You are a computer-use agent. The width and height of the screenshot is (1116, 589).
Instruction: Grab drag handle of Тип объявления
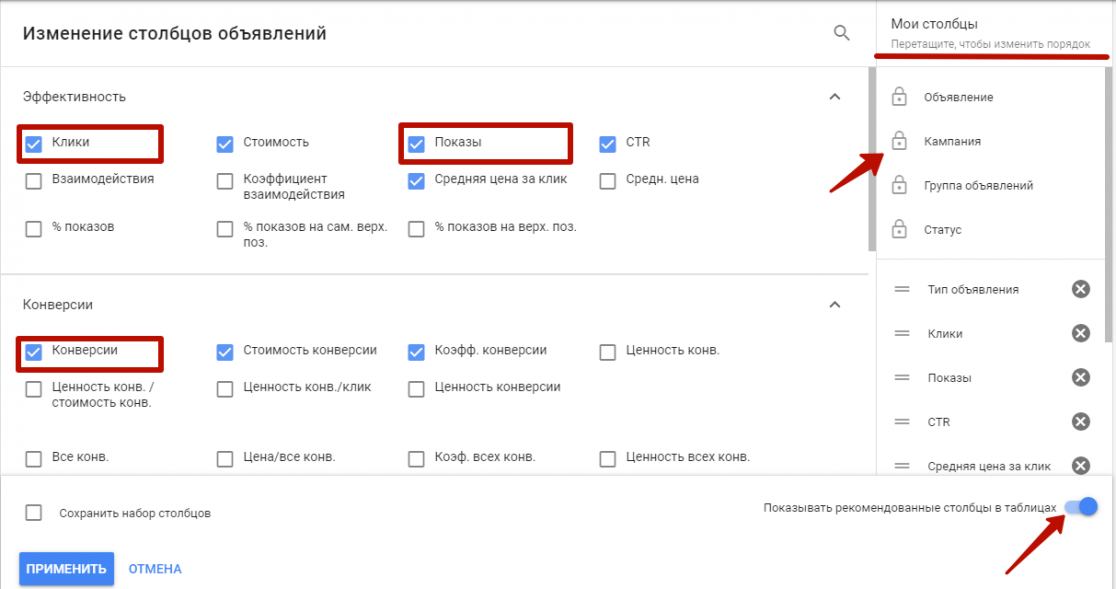pos(902,289)
